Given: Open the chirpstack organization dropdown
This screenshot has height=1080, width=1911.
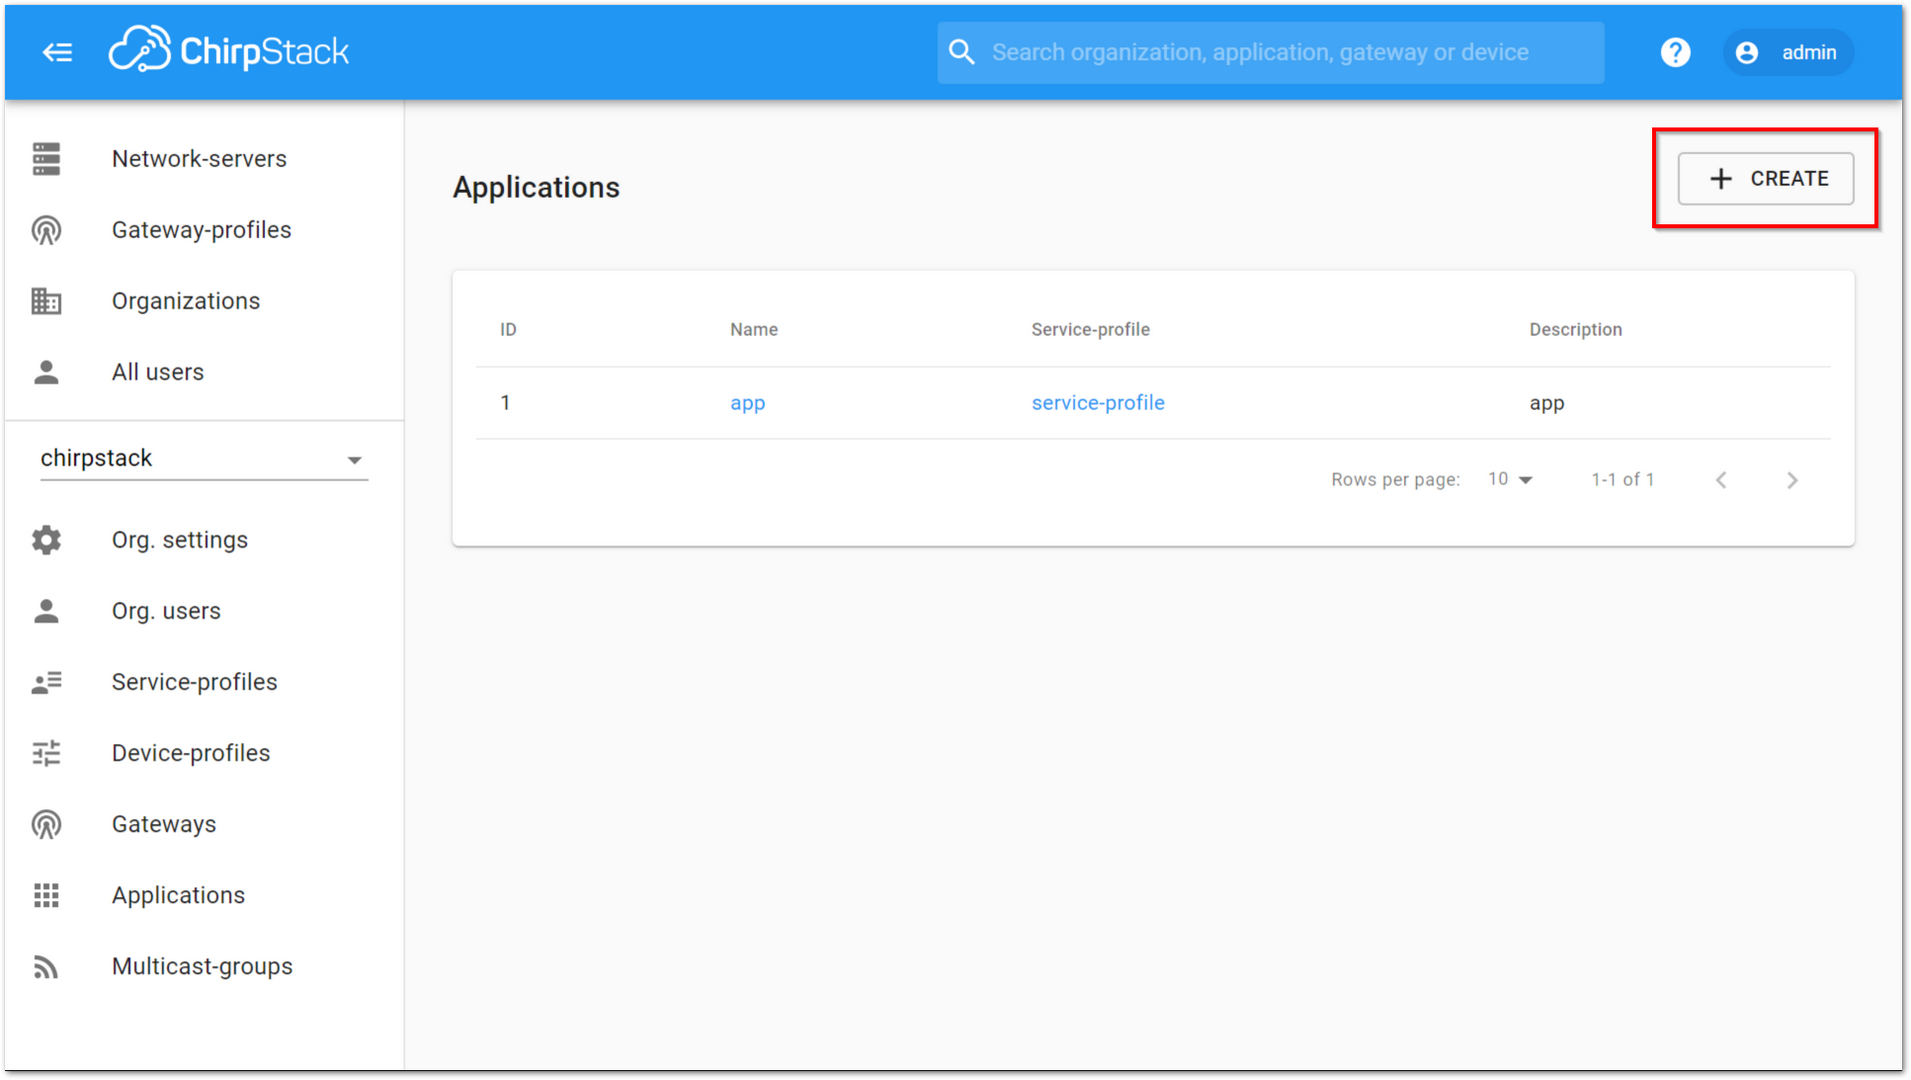Looking at the screenshot, I should pyautogui.click(x=204, y=458).
